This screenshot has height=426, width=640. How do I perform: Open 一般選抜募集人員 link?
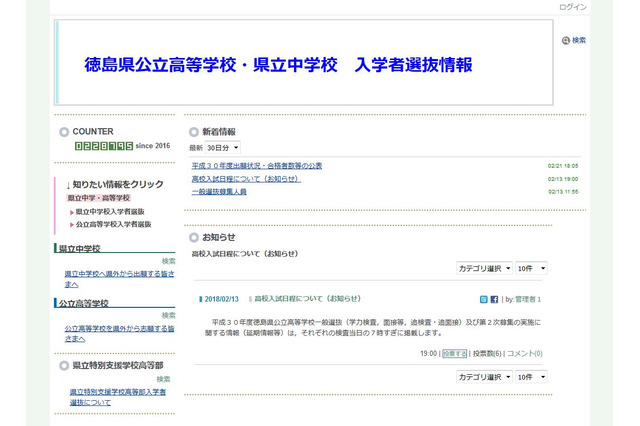219,191
